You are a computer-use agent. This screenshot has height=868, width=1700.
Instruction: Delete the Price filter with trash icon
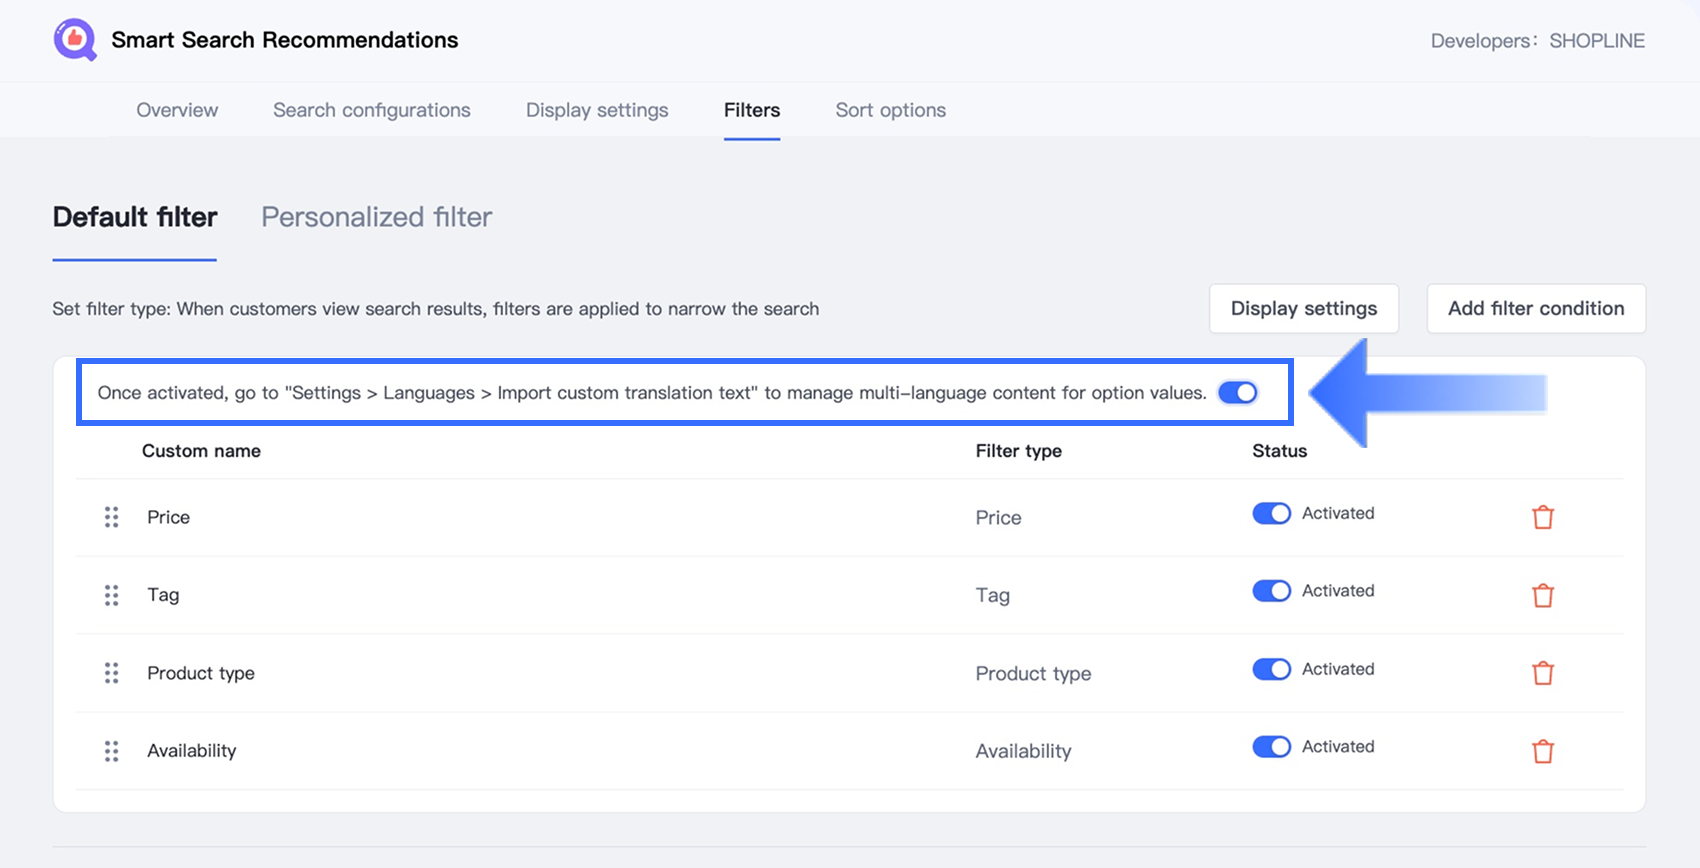point(1543,517)
